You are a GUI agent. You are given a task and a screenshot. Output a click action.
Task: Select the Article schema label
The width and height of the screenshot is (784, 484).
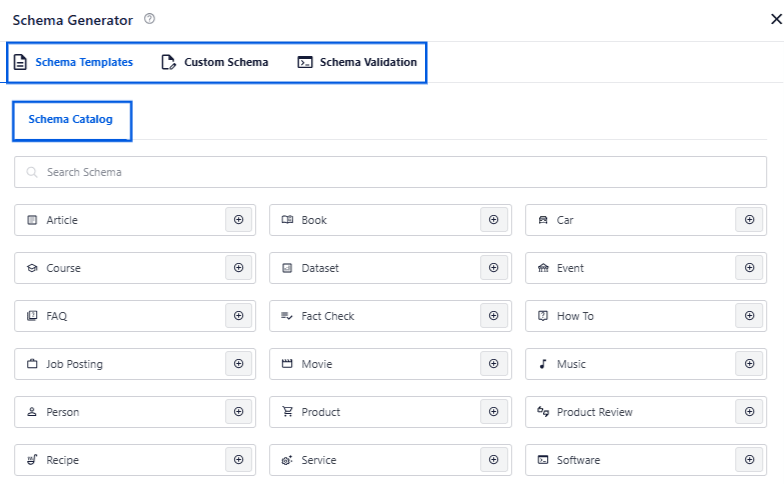[62, 220]
